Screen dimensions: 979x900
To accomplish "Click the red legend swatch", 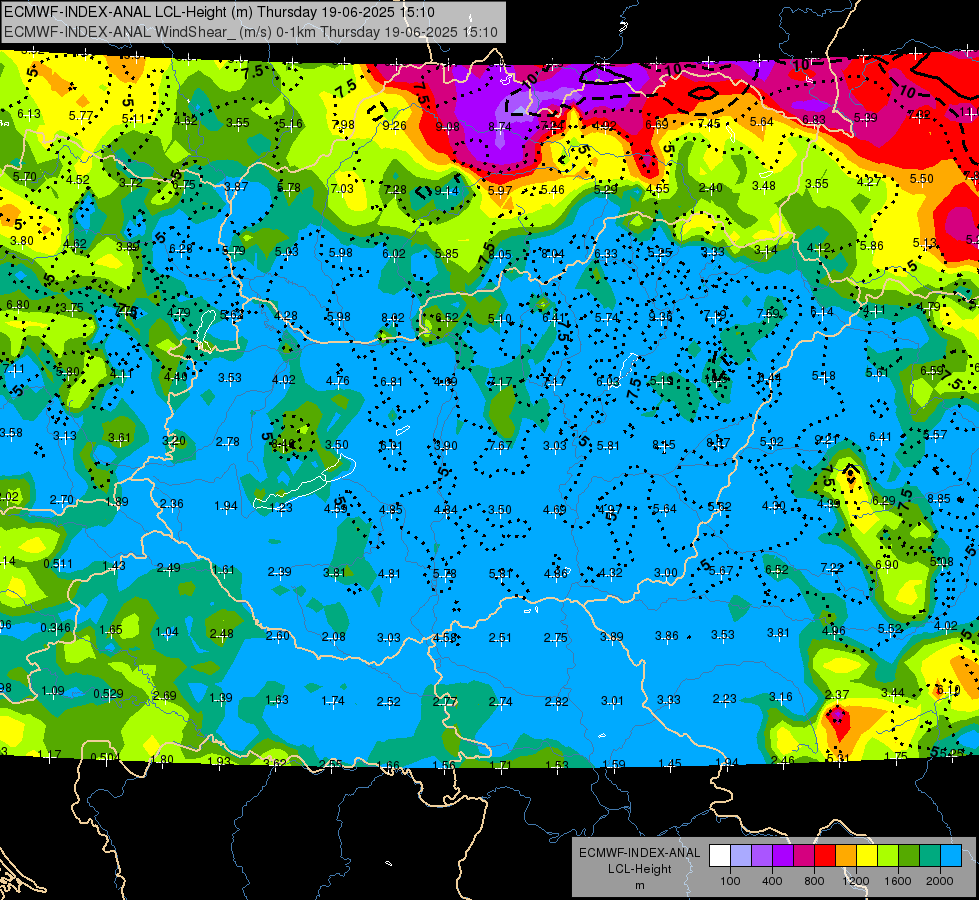I will (x=825, y=855).
